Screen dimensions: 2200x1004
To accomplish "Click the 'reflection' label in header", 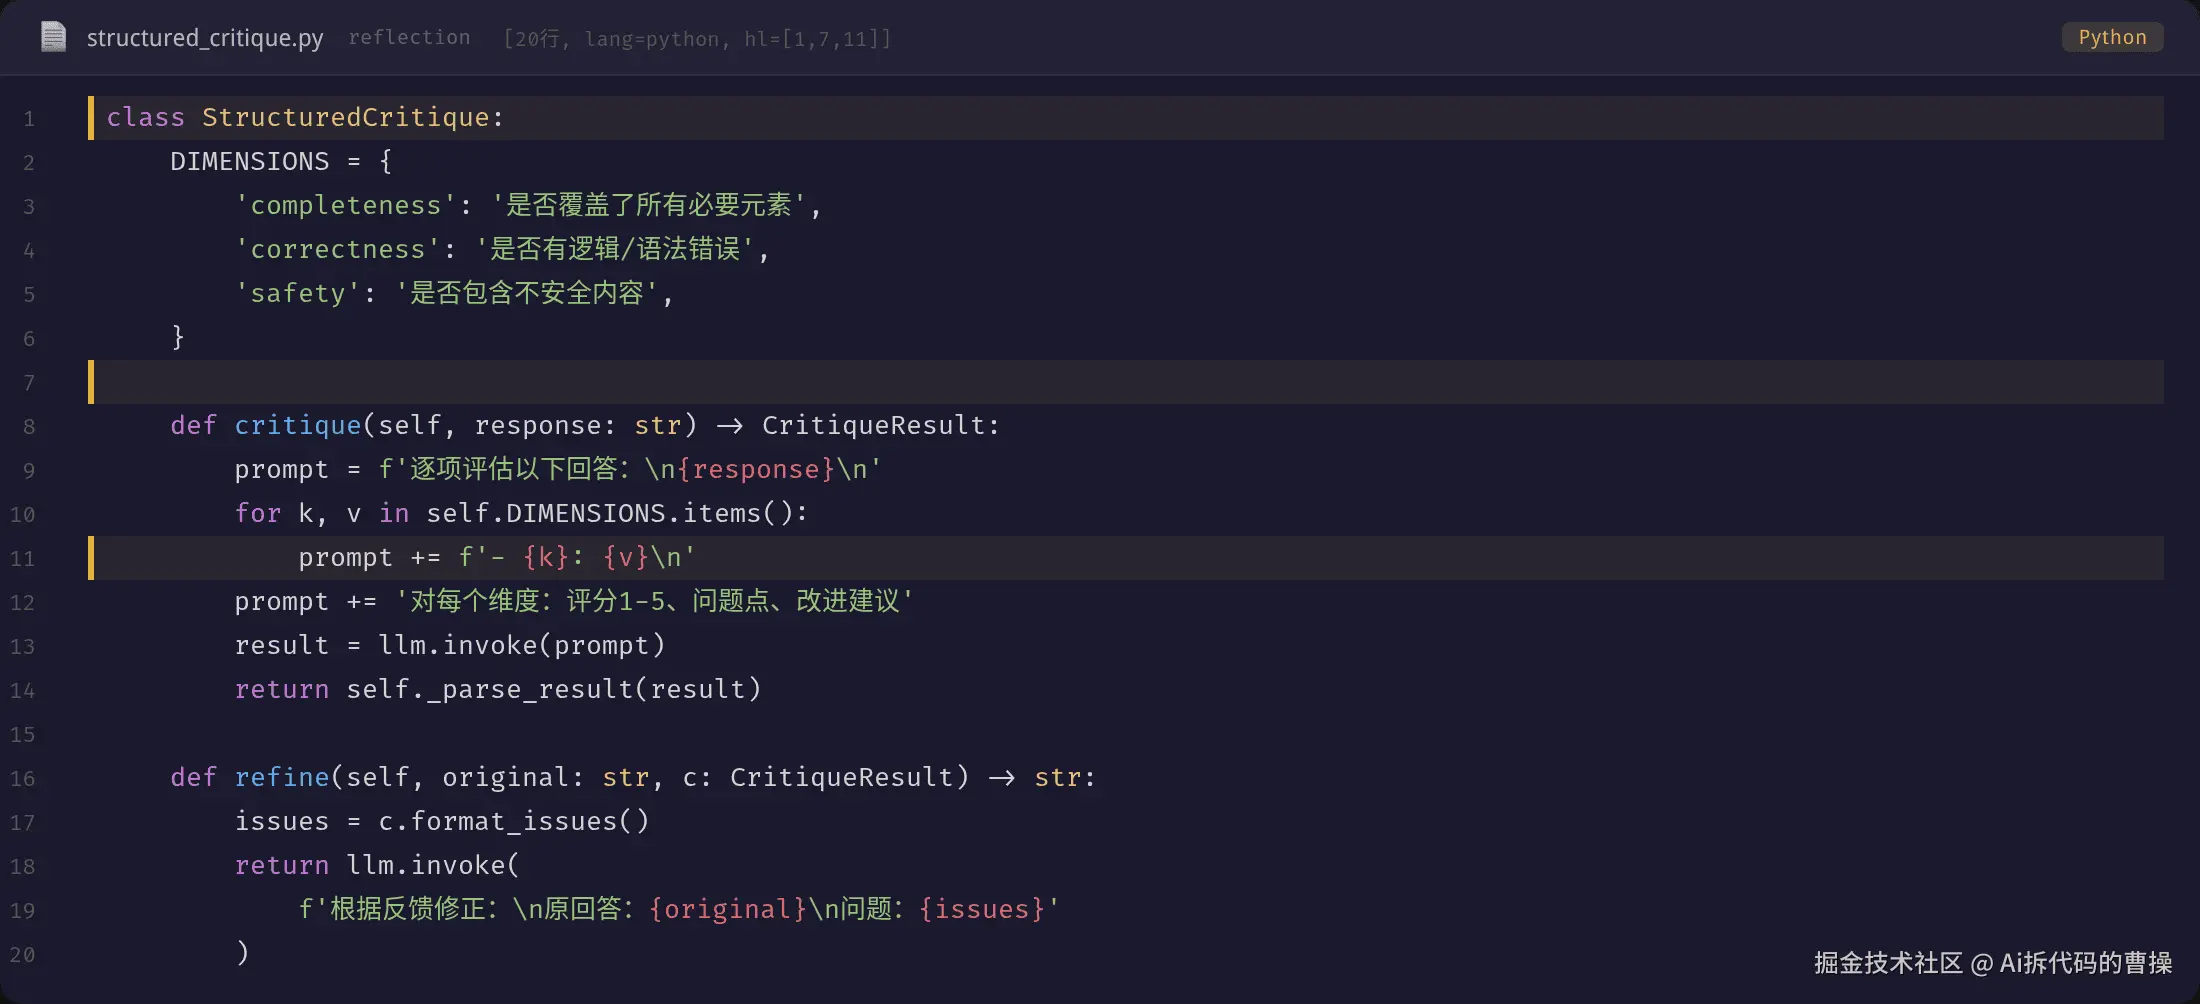I will click(409, 37).
